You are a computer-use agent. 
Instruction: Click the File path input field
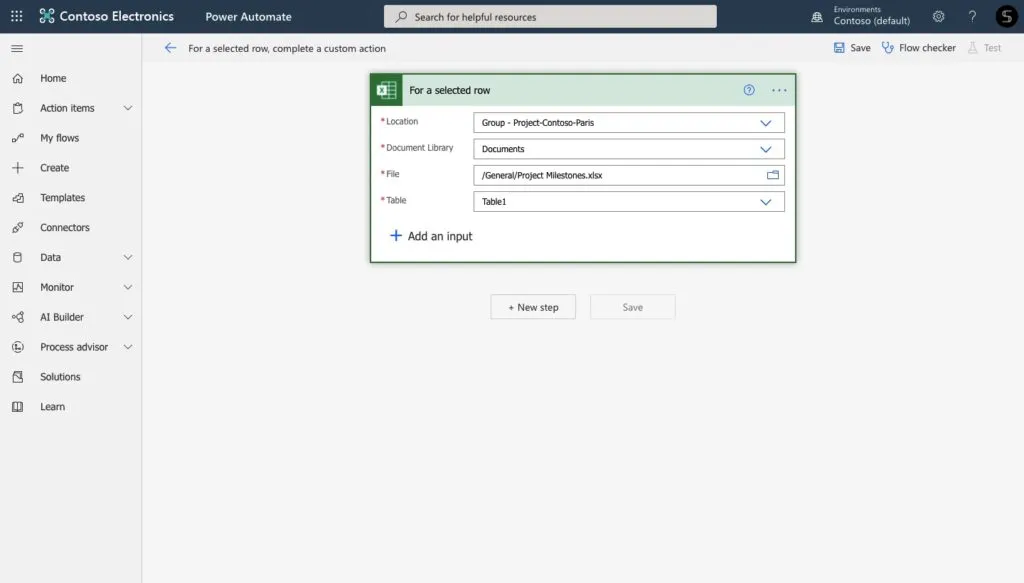(x=629, y=175)
